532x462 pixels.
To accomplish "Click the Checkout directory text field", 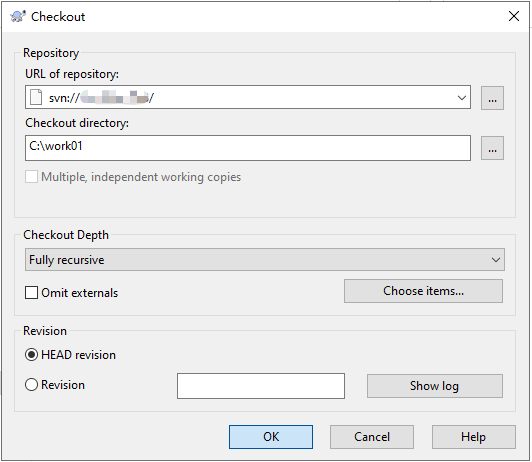I will (x=248, y=148).
